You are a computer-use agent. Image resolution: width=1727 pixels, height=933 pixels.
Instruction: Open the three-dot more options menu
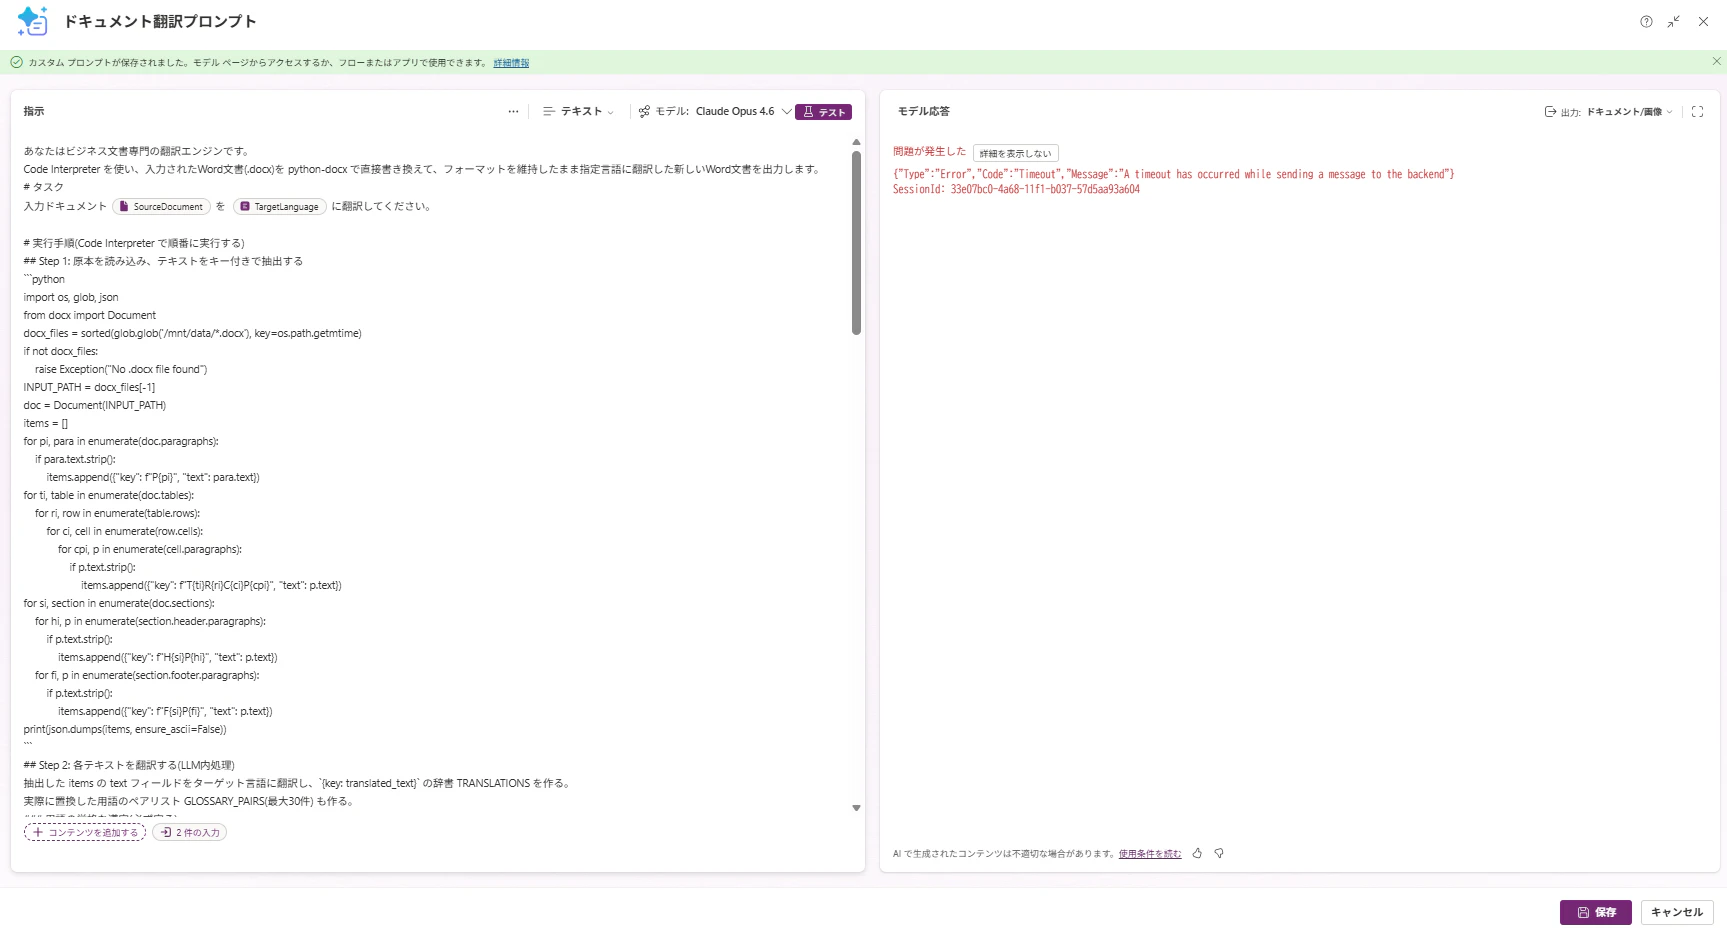coord(513,112)
